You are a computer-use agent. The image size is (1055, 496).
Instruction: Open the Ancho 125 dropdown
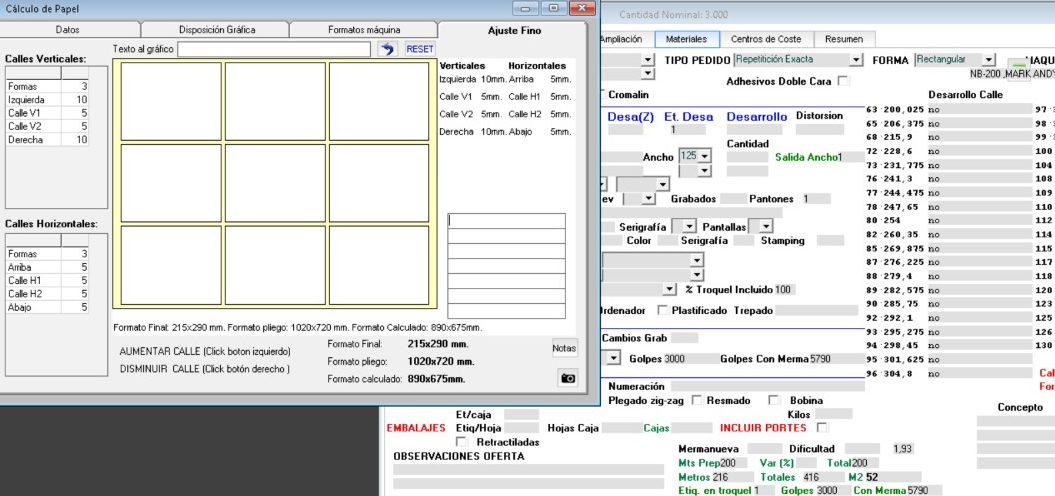click(704, 156)
